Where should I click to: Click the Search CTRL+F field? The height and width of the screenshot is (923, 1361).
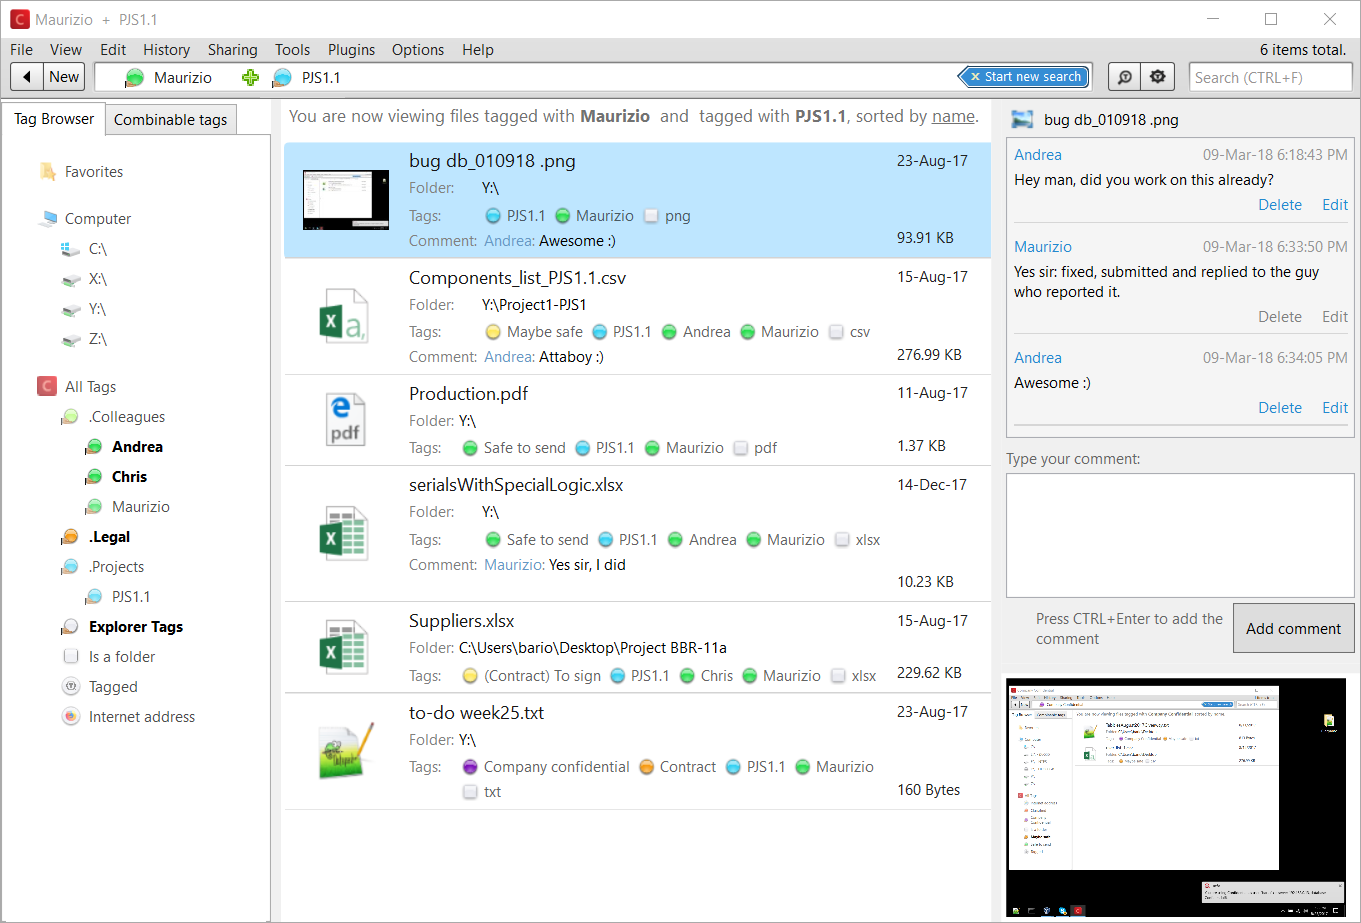click(x=1272, y=77)
